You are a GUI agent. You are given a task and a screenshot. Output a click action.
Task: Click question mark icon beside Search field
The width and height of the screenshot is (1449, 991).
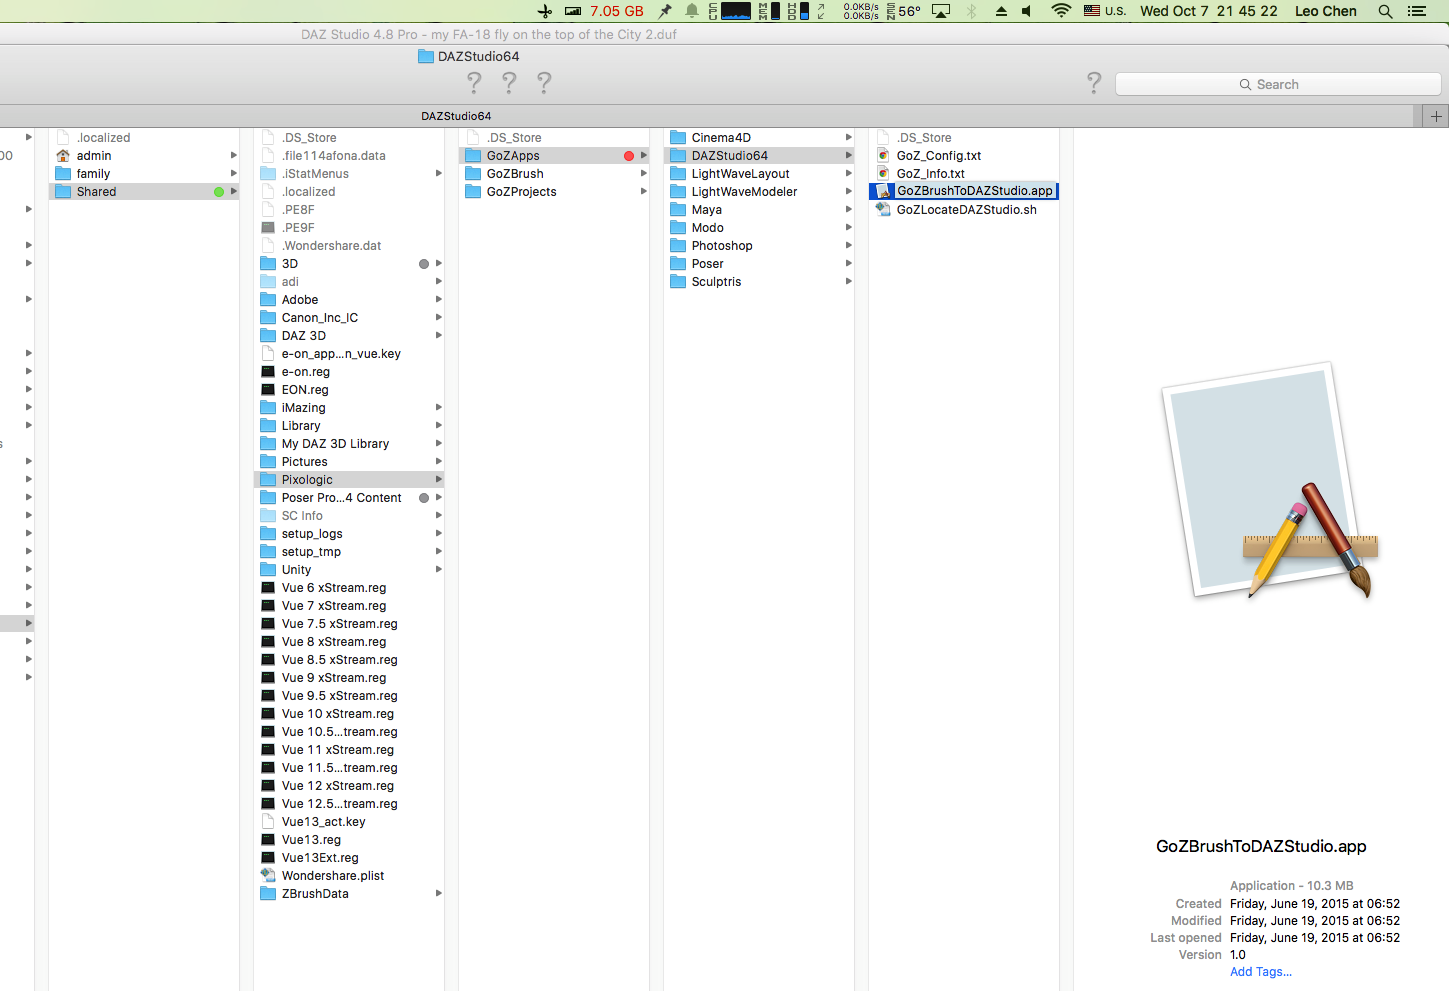(1094, 82)
